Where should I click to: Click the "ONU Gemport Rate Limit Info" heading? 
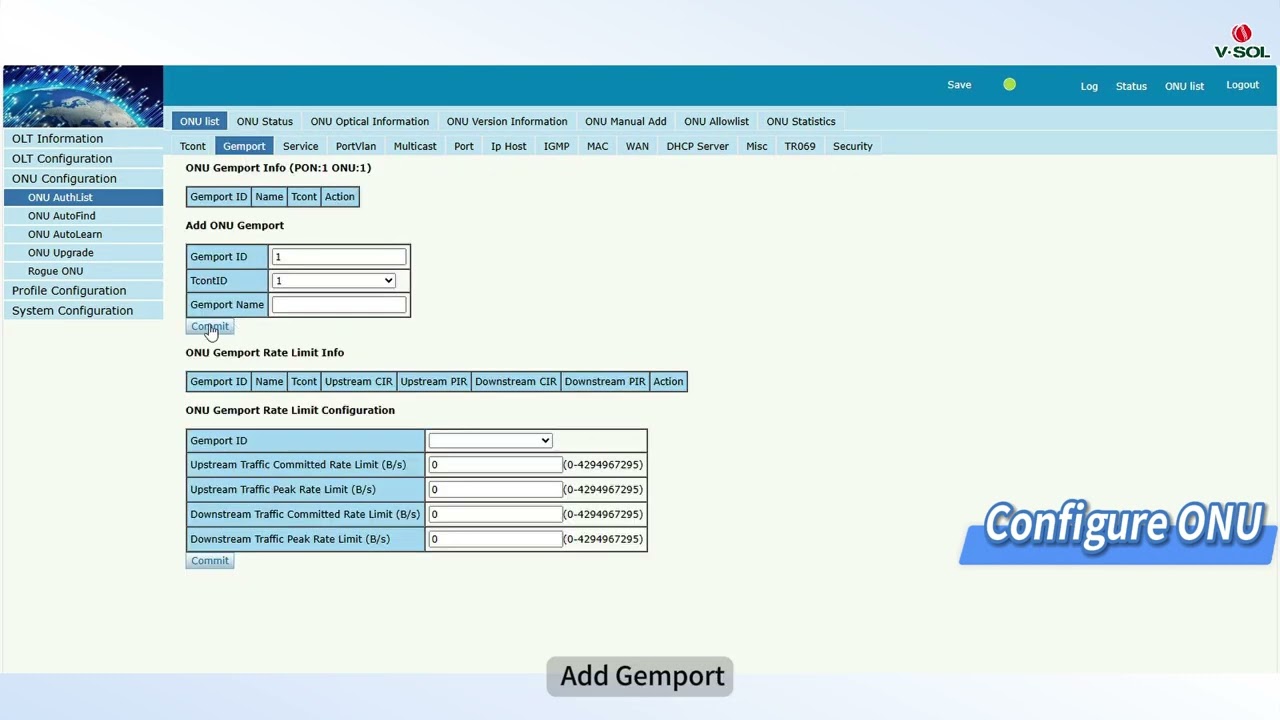pos(265,353)
